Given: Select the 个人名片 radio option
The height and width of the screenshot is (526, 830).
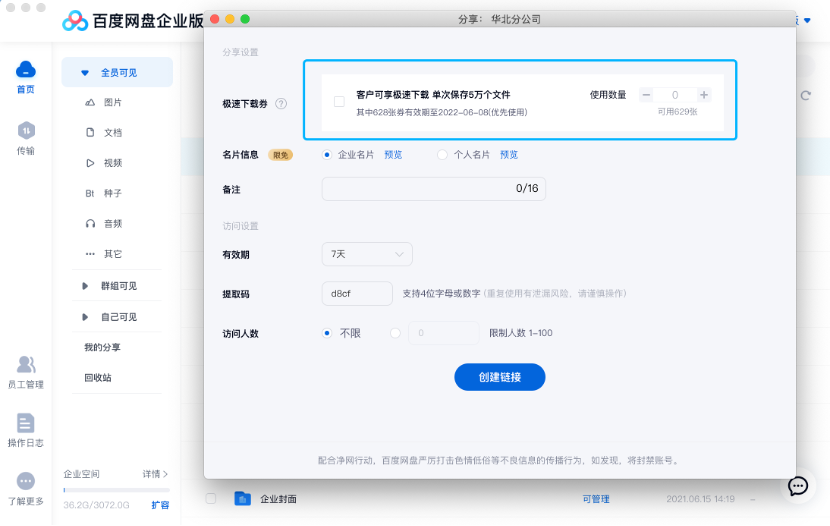Looking at the screenshot, I should (x=442, y=155).
